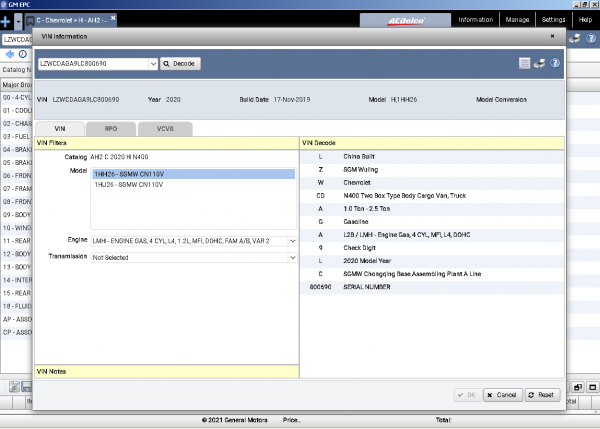Open the Engine dropdown list

click(x=292, y=241)
